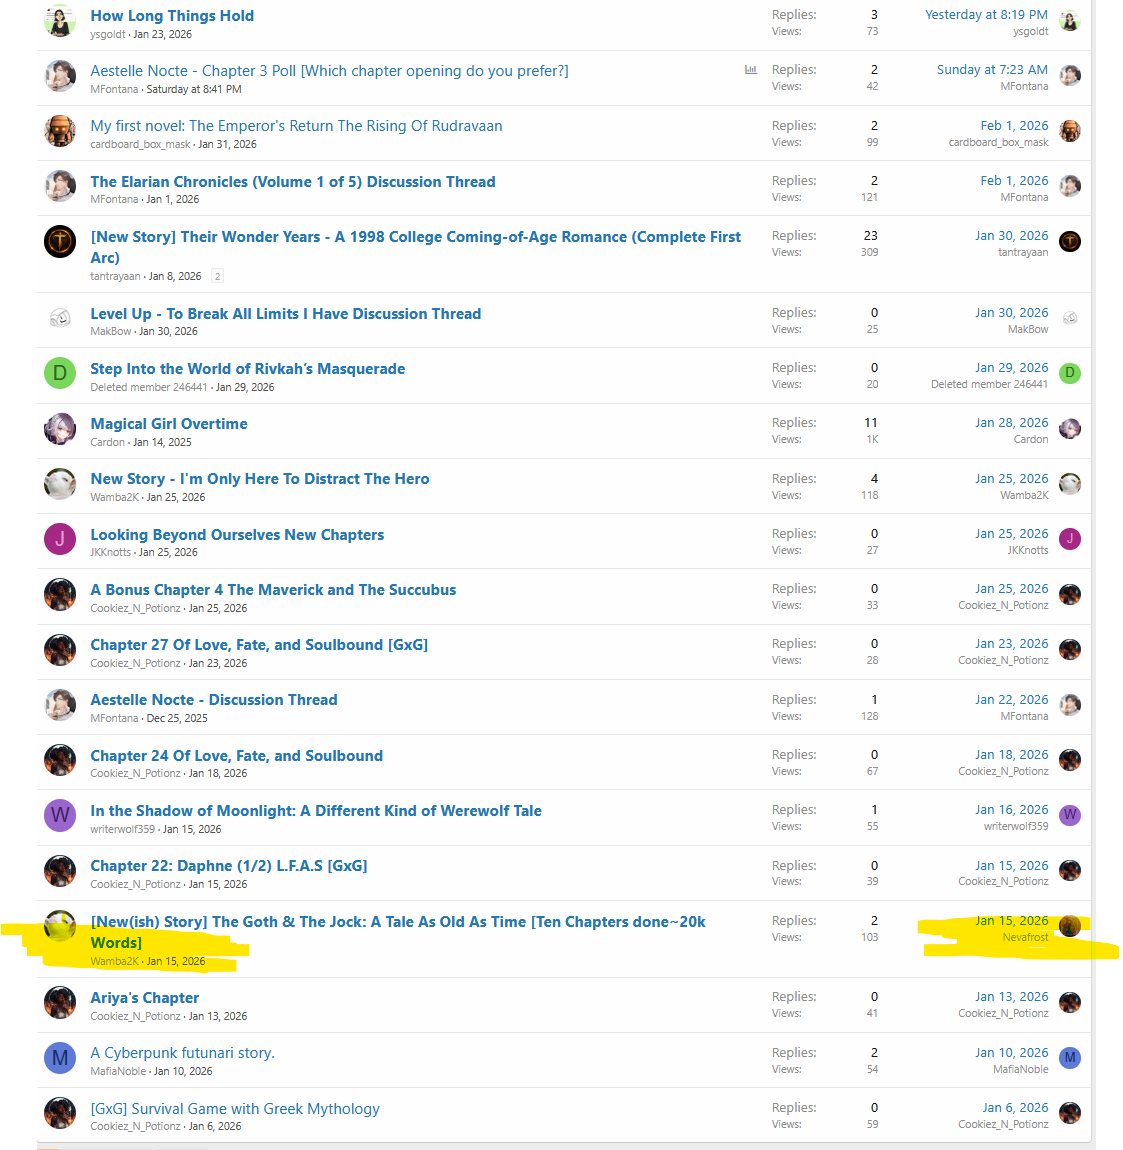The height and width of the screenshot is (1150, 1123).
Task: Click large magenta J avatar beside Looking Beyond Ourselves
Action: click(60, 540)
